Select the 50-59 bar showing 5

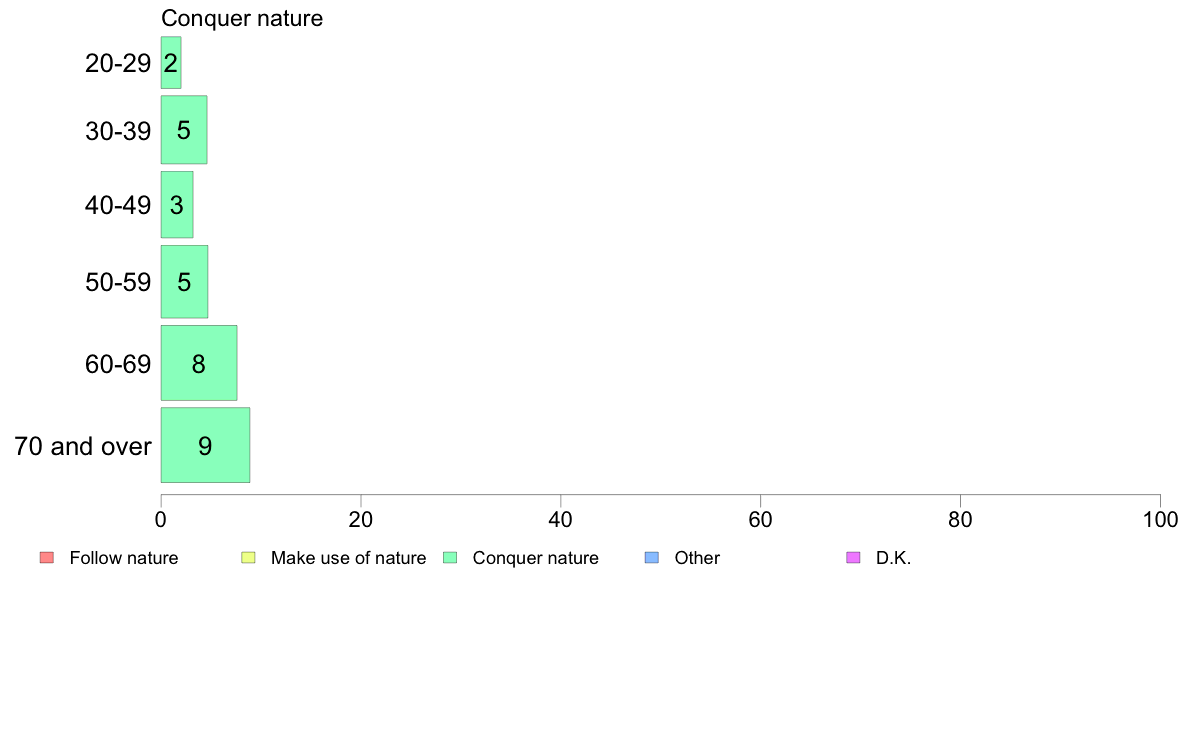[x=184, y=282]
